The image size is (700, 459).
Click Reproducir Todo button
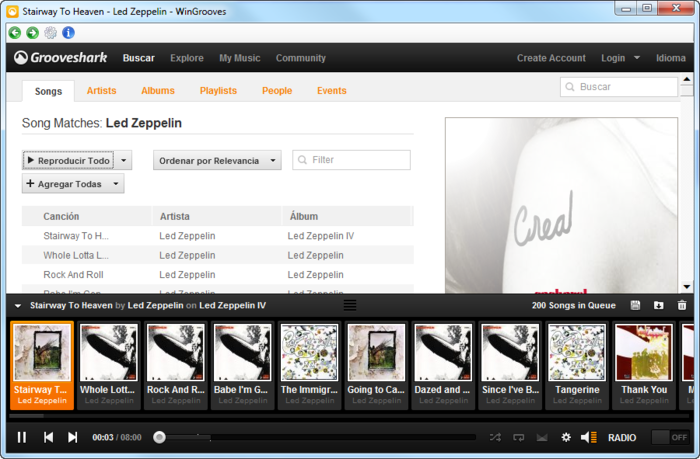(68, 160)
